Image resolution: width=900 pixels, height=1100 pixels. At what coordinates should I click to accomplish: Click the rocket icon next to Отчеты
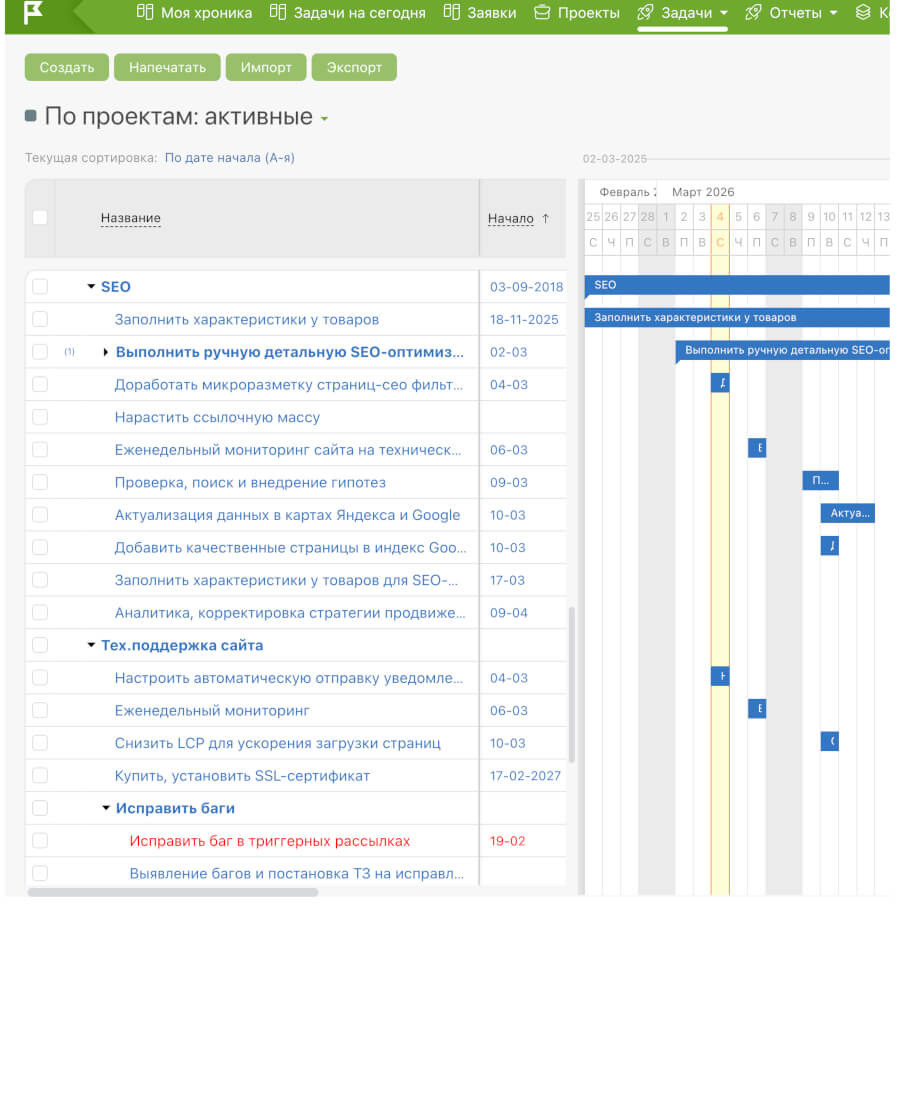[x=755, y=13]
